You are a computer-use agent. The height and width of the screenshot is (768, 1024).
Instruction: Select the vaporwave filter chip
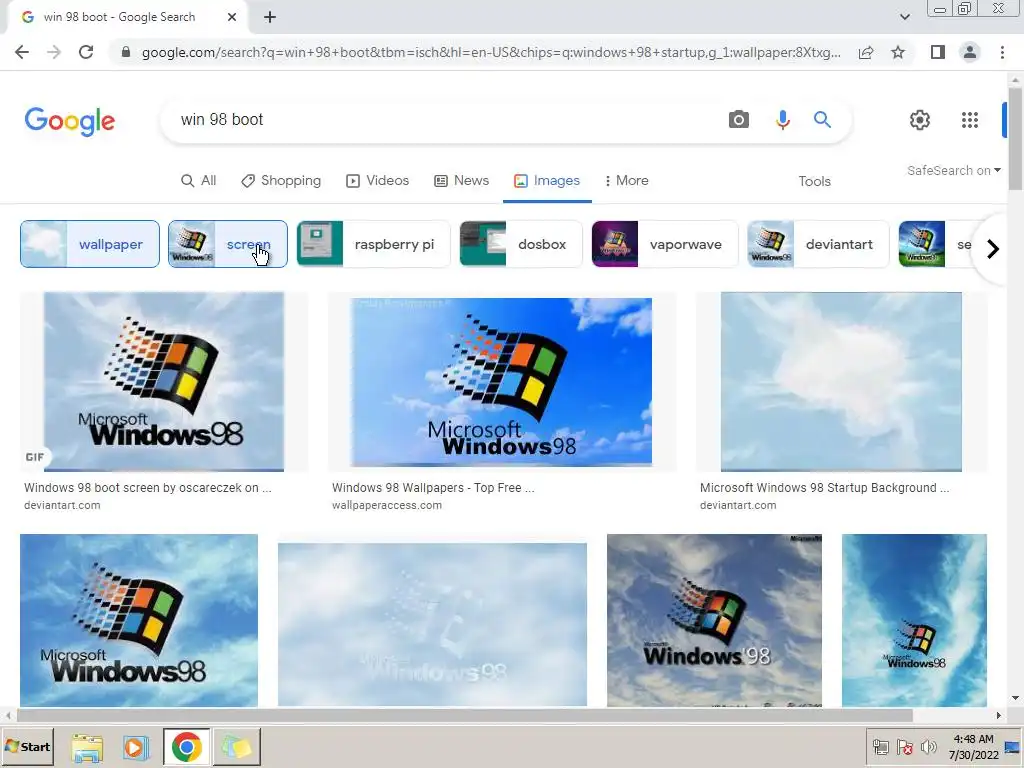coord(665,244)
